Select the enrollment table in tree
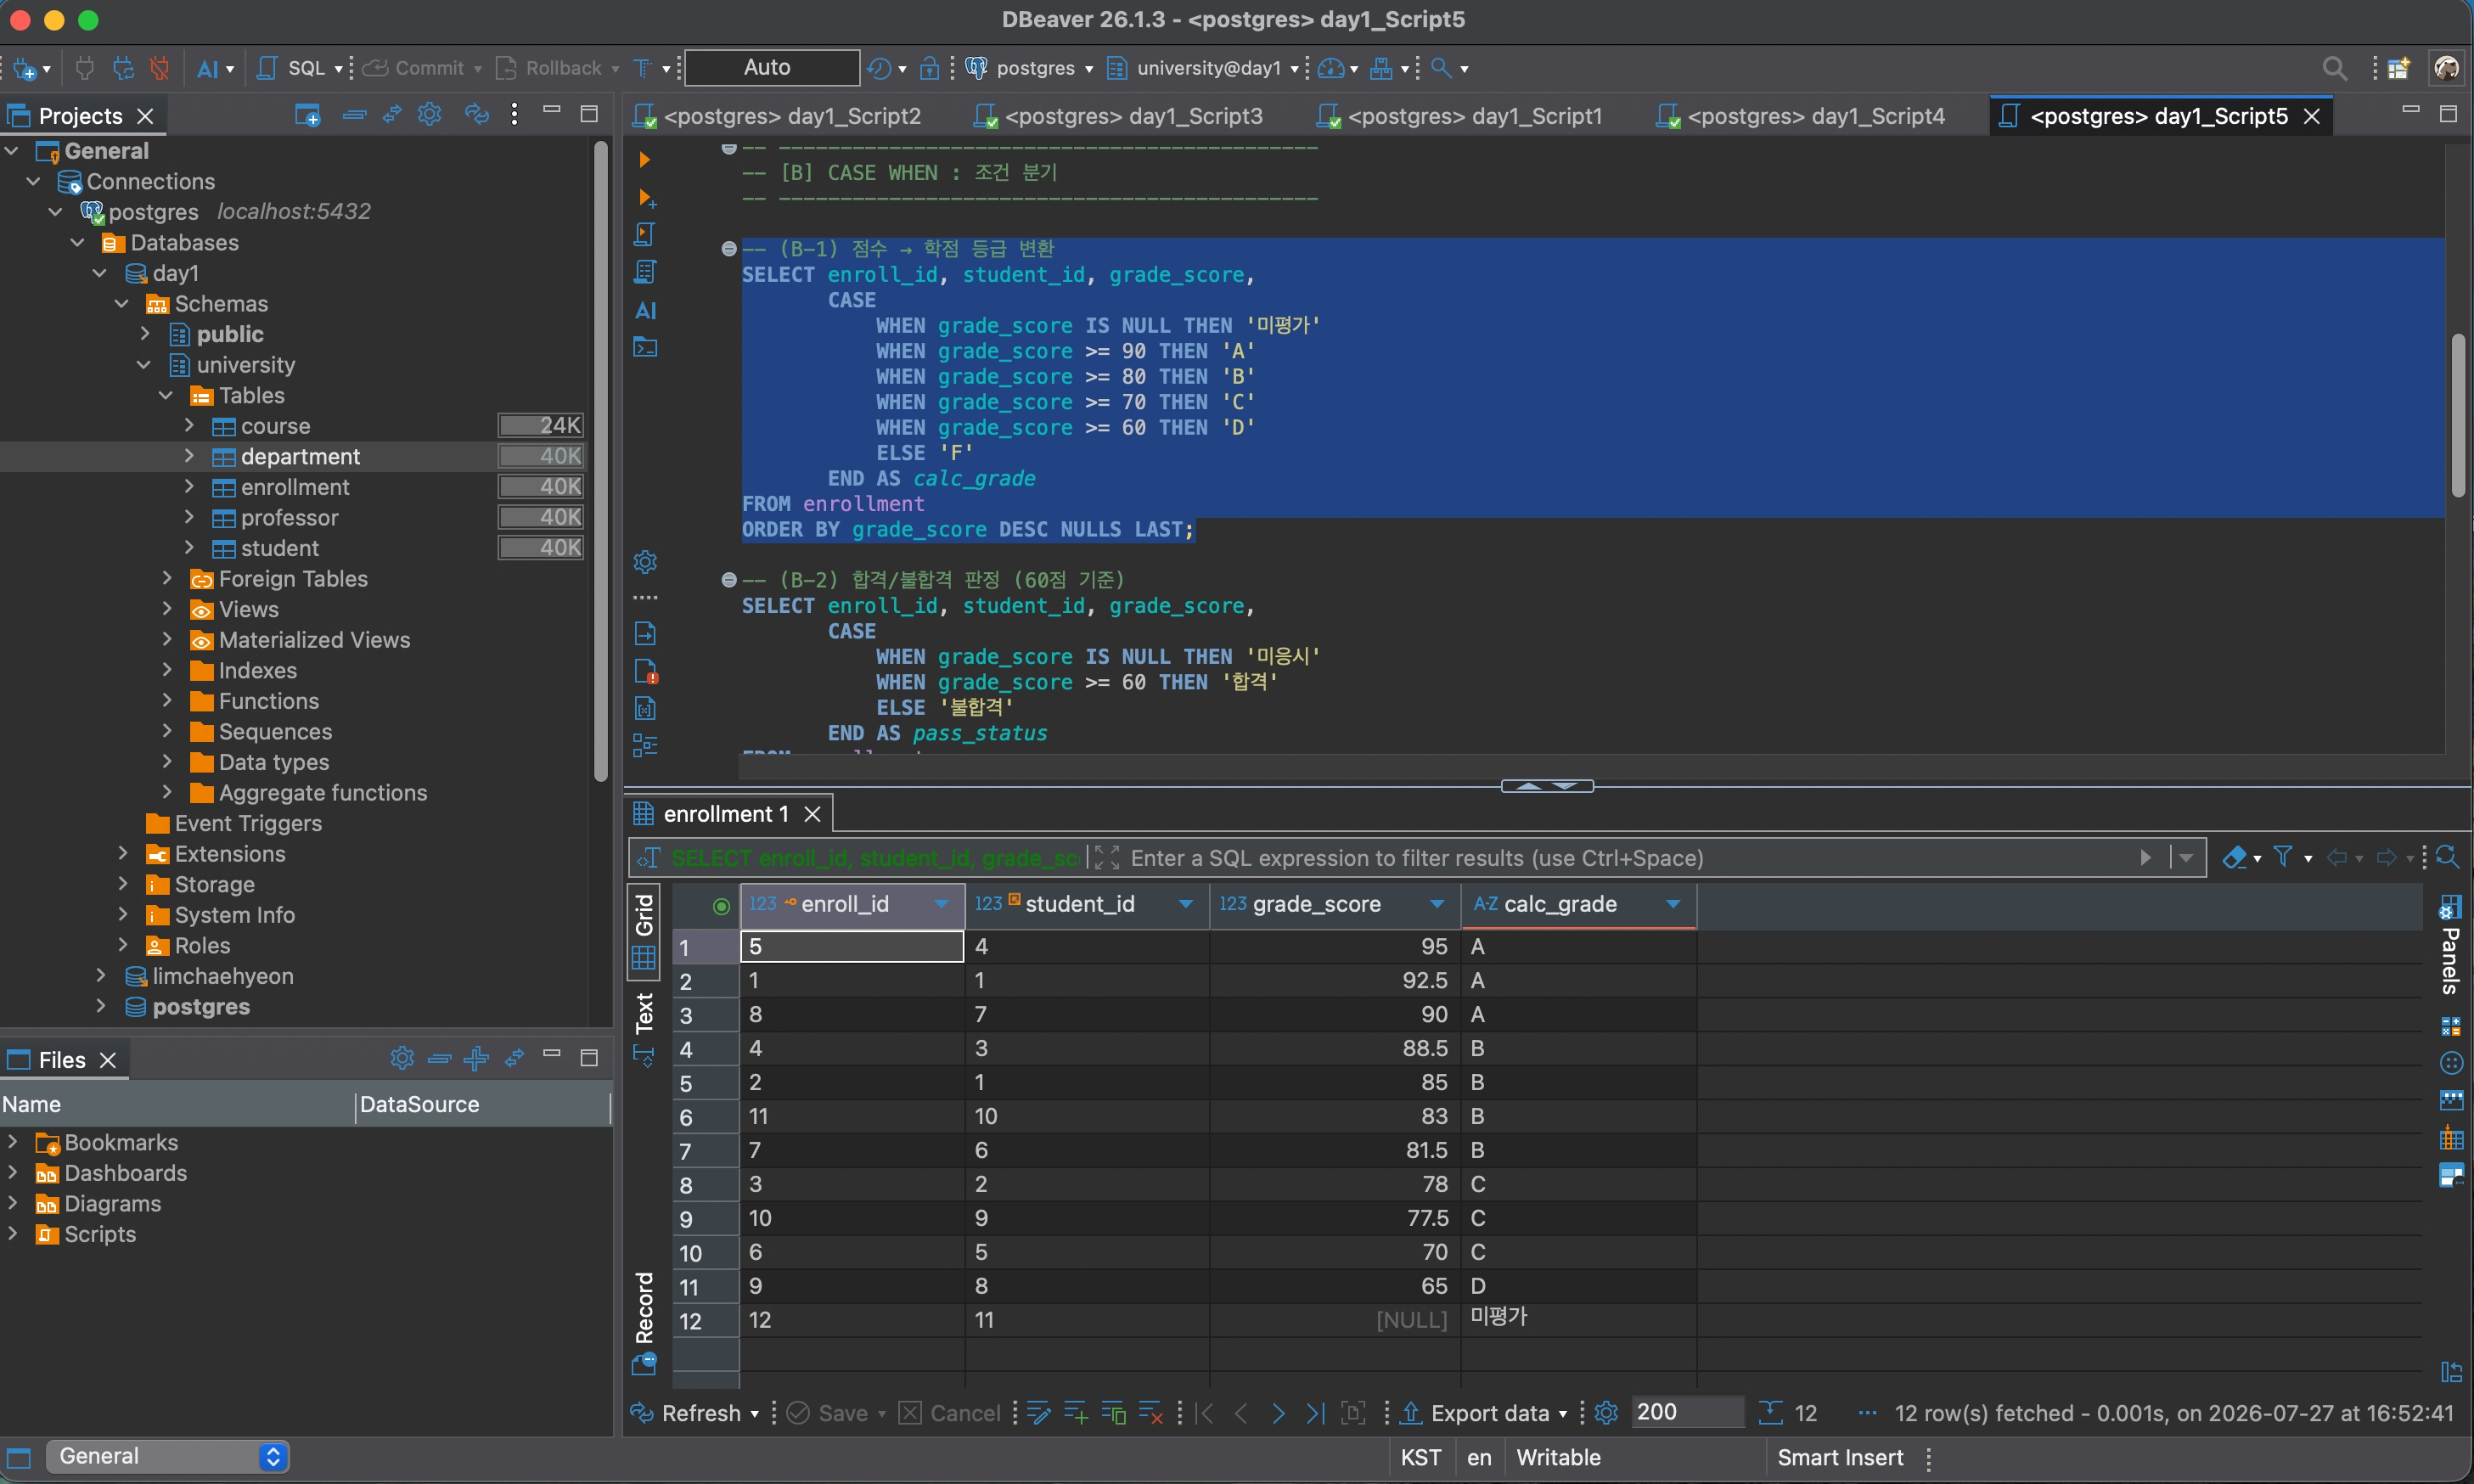The image size is (2474, 1484). 295,487
